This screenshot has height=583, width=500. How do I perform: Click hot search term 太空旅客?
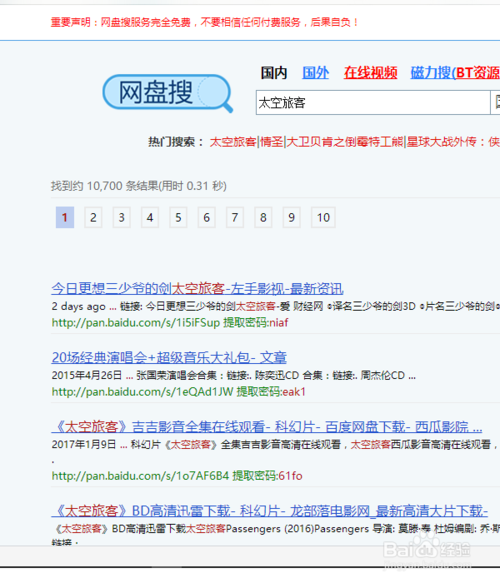(x=233, y=142)
